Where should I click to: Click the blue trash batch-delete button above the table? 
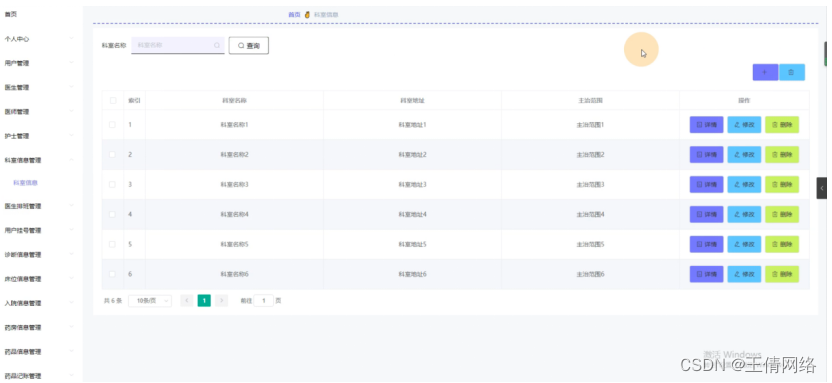[791, 72]
